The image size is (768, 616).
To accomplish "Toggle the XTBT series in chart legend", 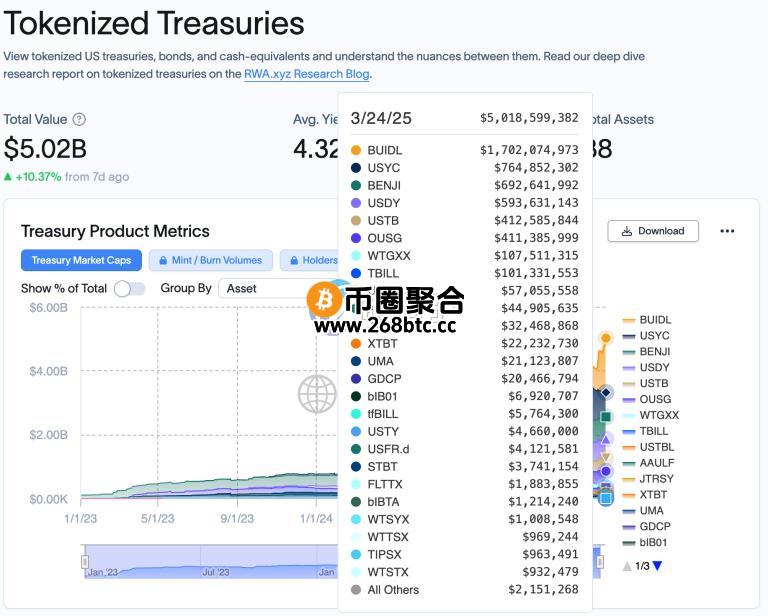I will tap(645, 495).
